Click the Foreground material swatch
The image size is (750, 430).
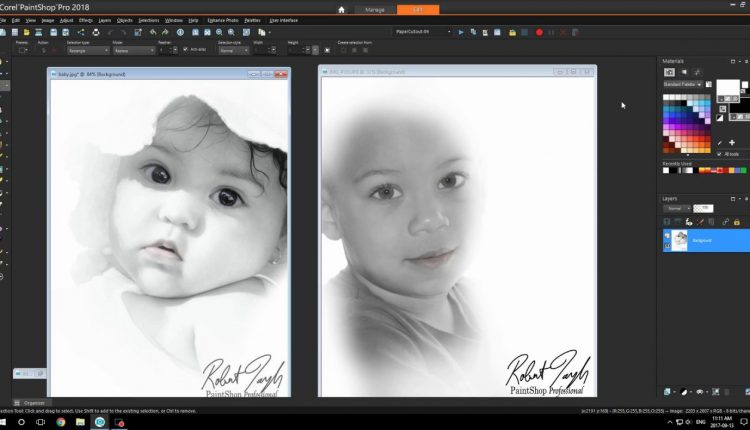(x=728, y=90)
